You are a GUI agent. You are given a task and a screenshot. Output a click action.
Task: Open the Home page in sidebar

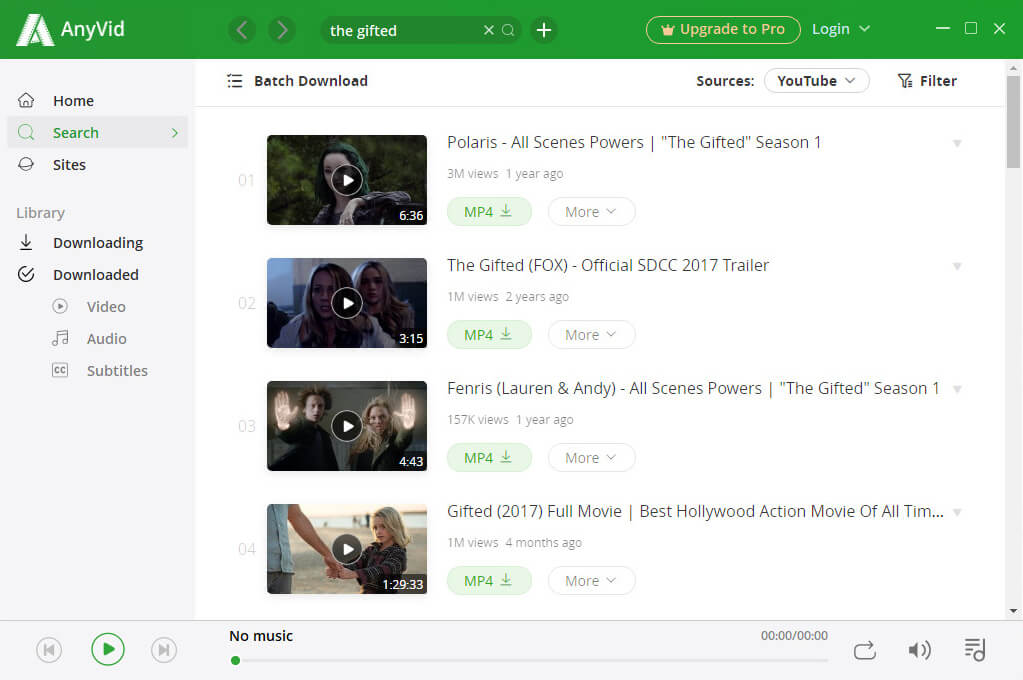click(73, 100)
